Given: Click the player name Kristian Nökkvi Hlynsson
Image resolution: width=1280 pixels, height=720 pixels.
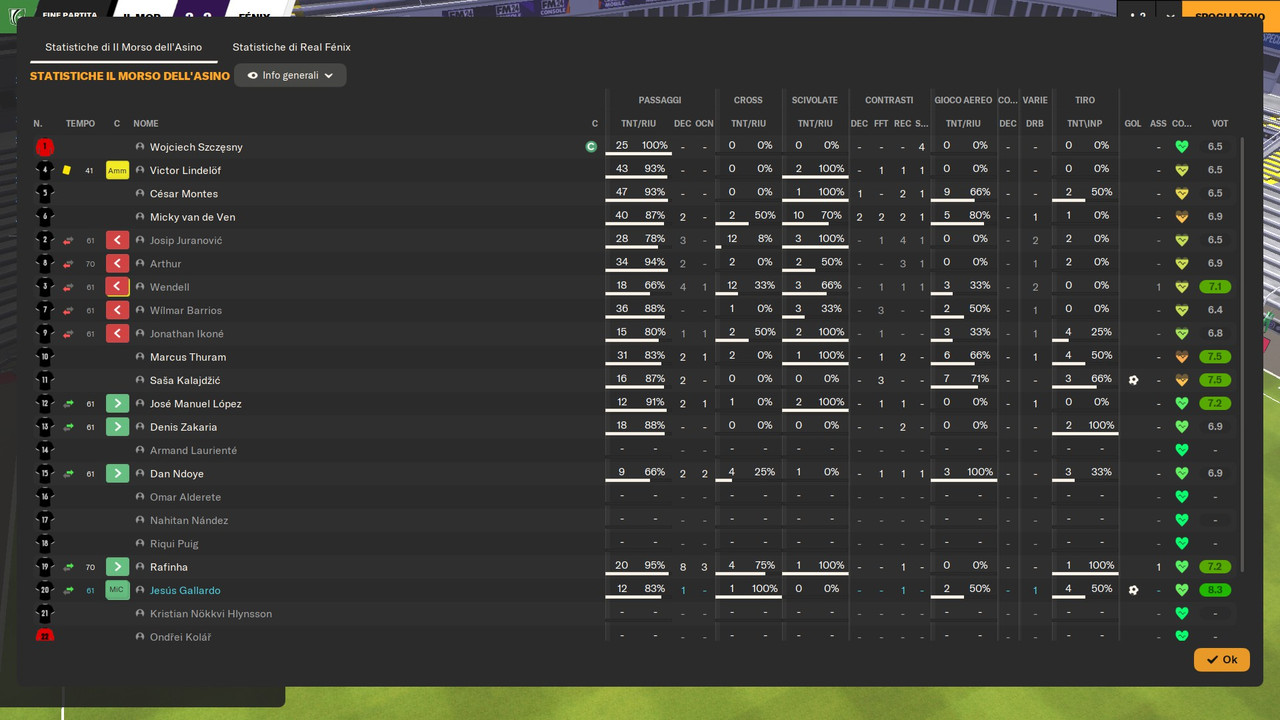Looking at the screenshot, I should pyautogui.click(x=211, y=614).
